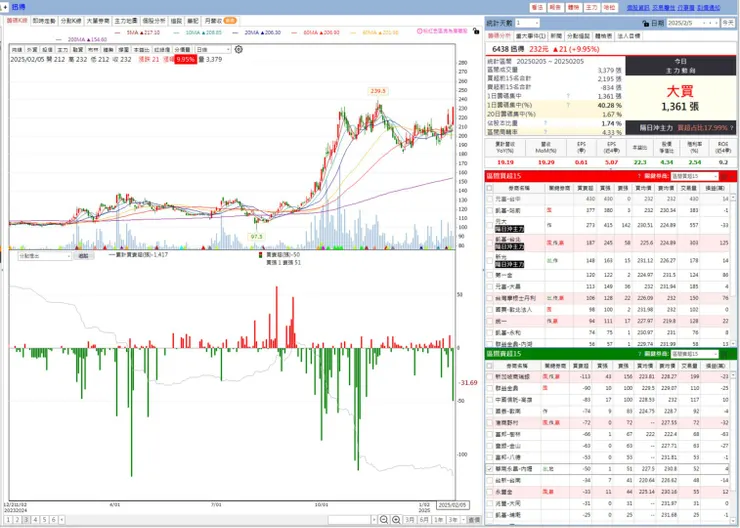Tick the checkbox for 台灣摩根士丹利 row

pos(489,298)
